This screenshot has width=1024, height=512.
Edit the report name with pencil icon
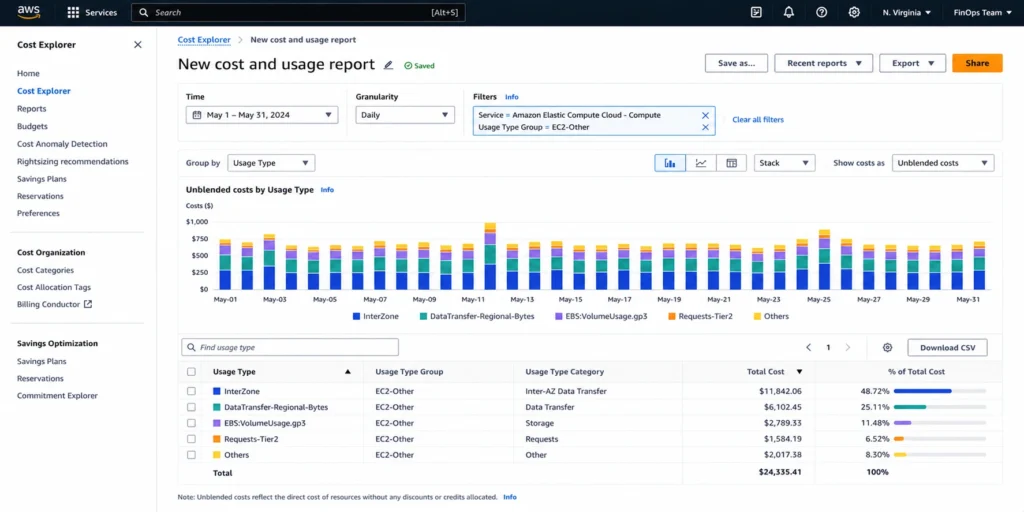click(389, 65)
